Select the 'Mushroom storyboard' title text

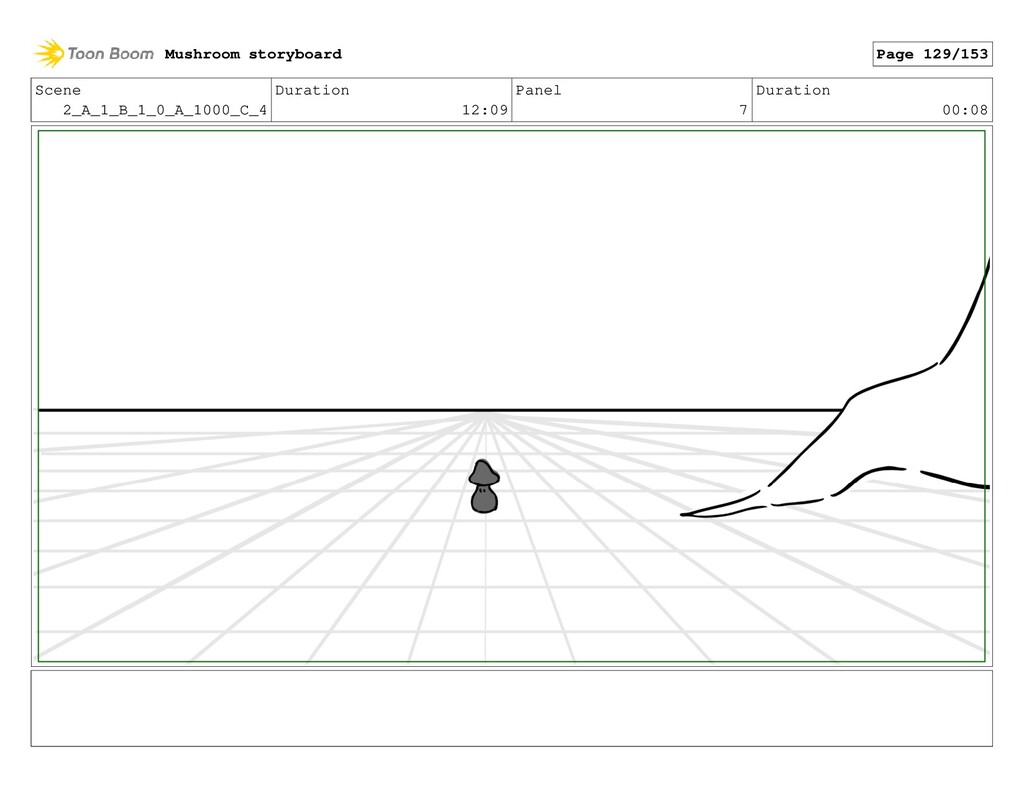point(253,54)
